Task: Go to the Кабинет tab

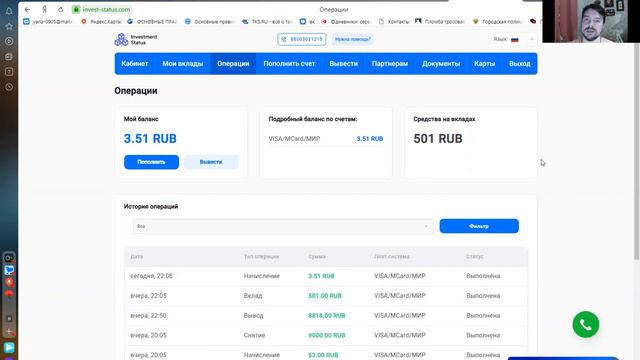Action: coord(135,64)
